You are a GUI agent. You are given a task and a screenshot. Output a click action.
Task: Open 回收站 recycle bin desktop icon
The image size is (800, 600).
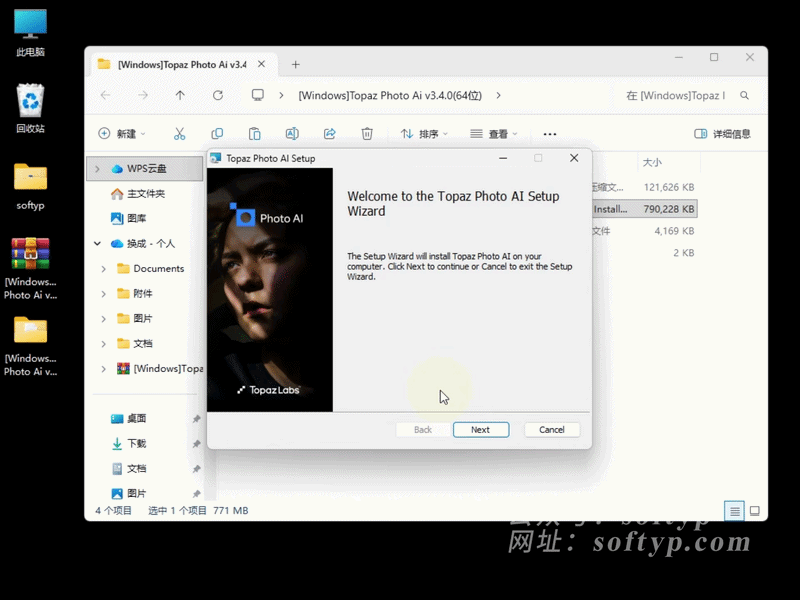(30, 109)
